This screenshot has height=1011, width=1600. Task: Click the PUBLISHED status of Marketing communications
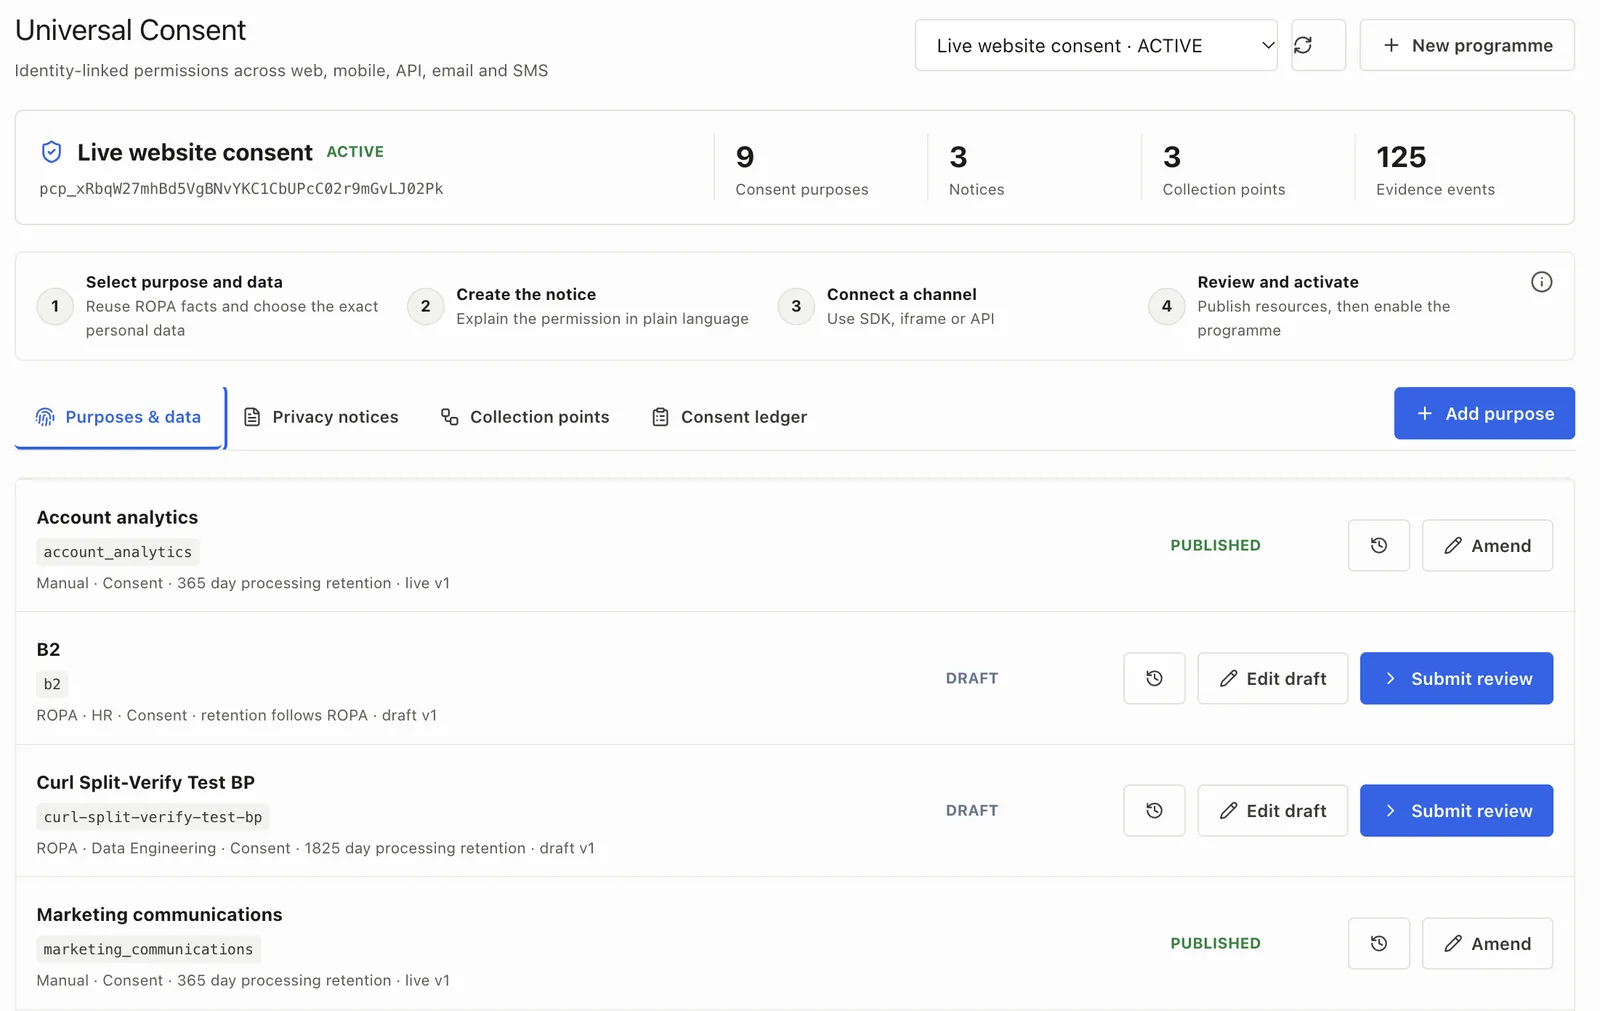[1215, 943]
